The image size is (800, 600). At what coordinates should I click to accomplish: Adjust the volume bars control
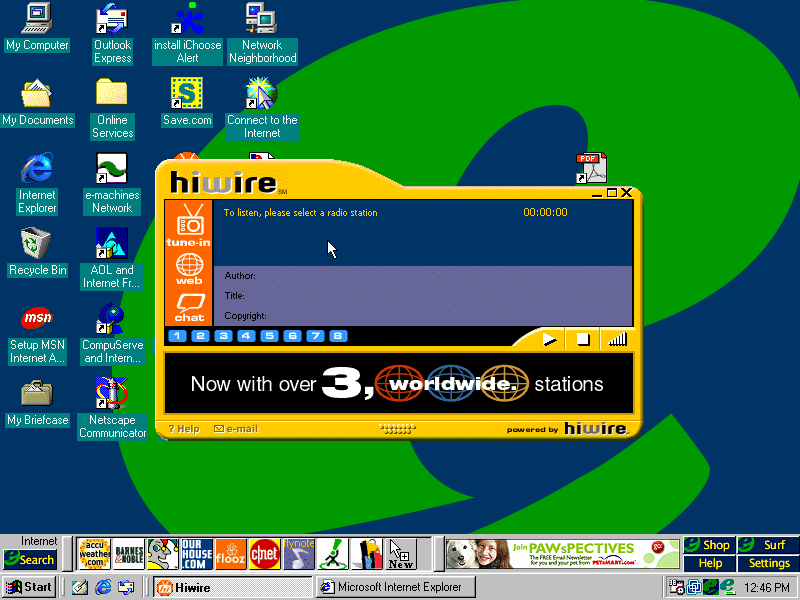pos(617,339)
